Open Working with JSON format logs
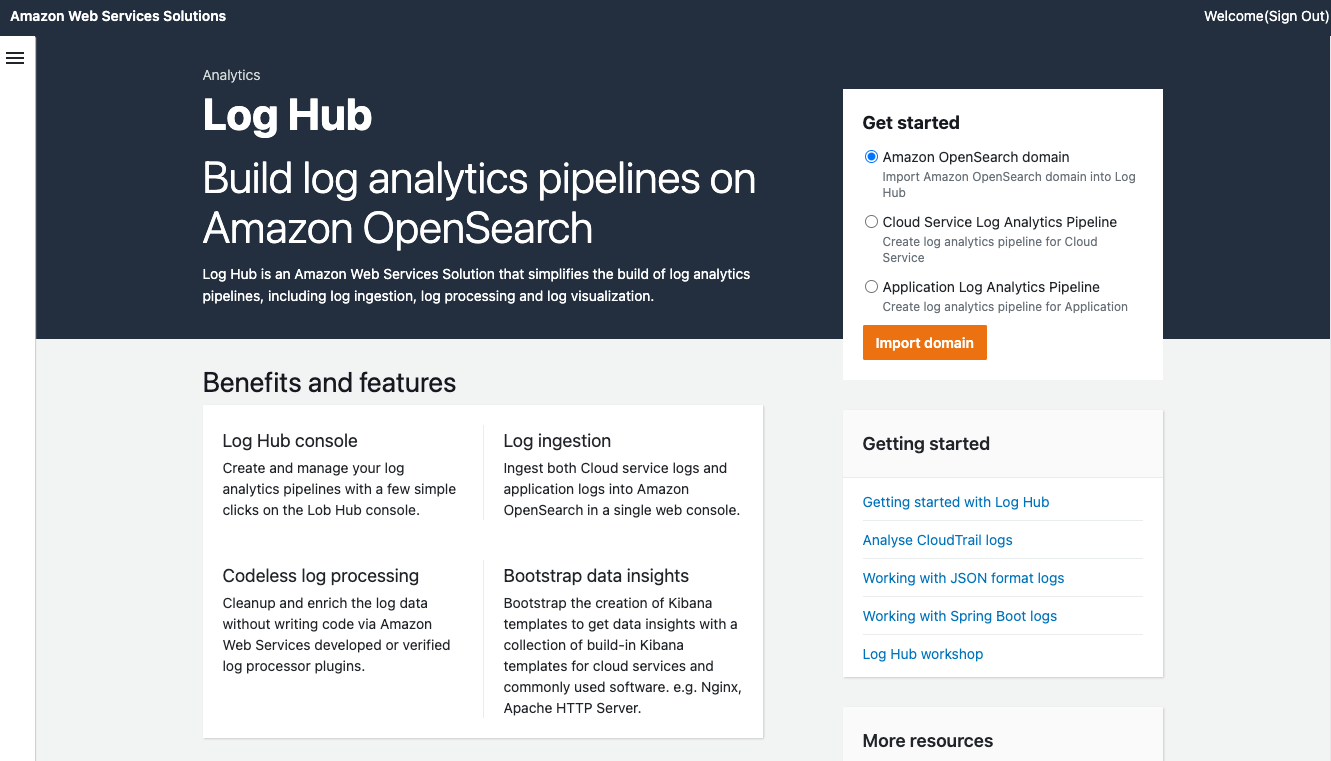 (963, 578)
